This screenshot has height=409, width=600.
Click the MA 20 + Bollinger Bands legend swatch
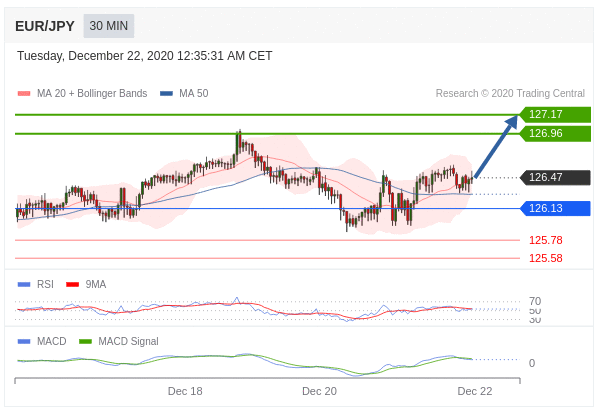(x=24, y=94)
